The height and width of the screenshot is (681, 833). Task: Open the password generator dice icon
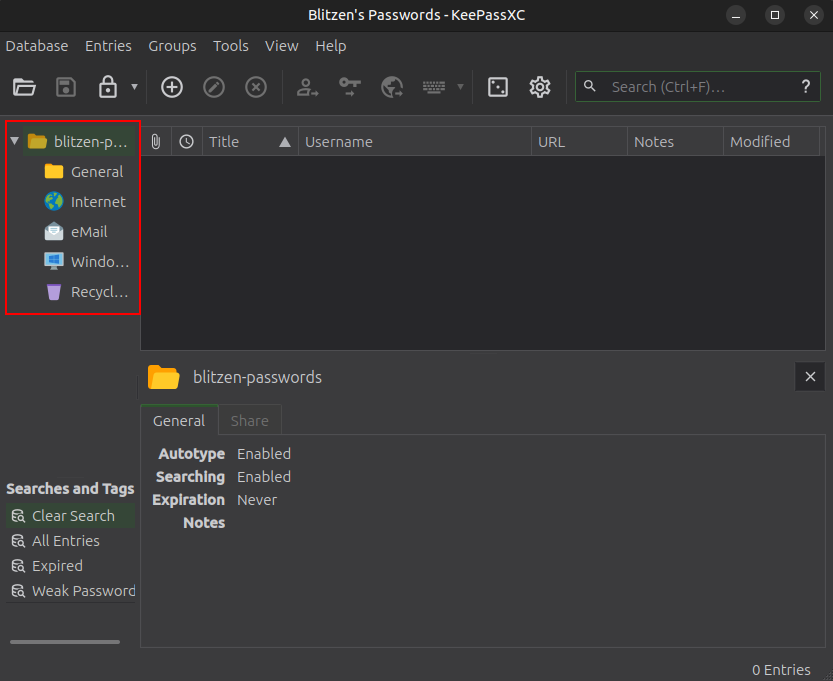point(497,87)
